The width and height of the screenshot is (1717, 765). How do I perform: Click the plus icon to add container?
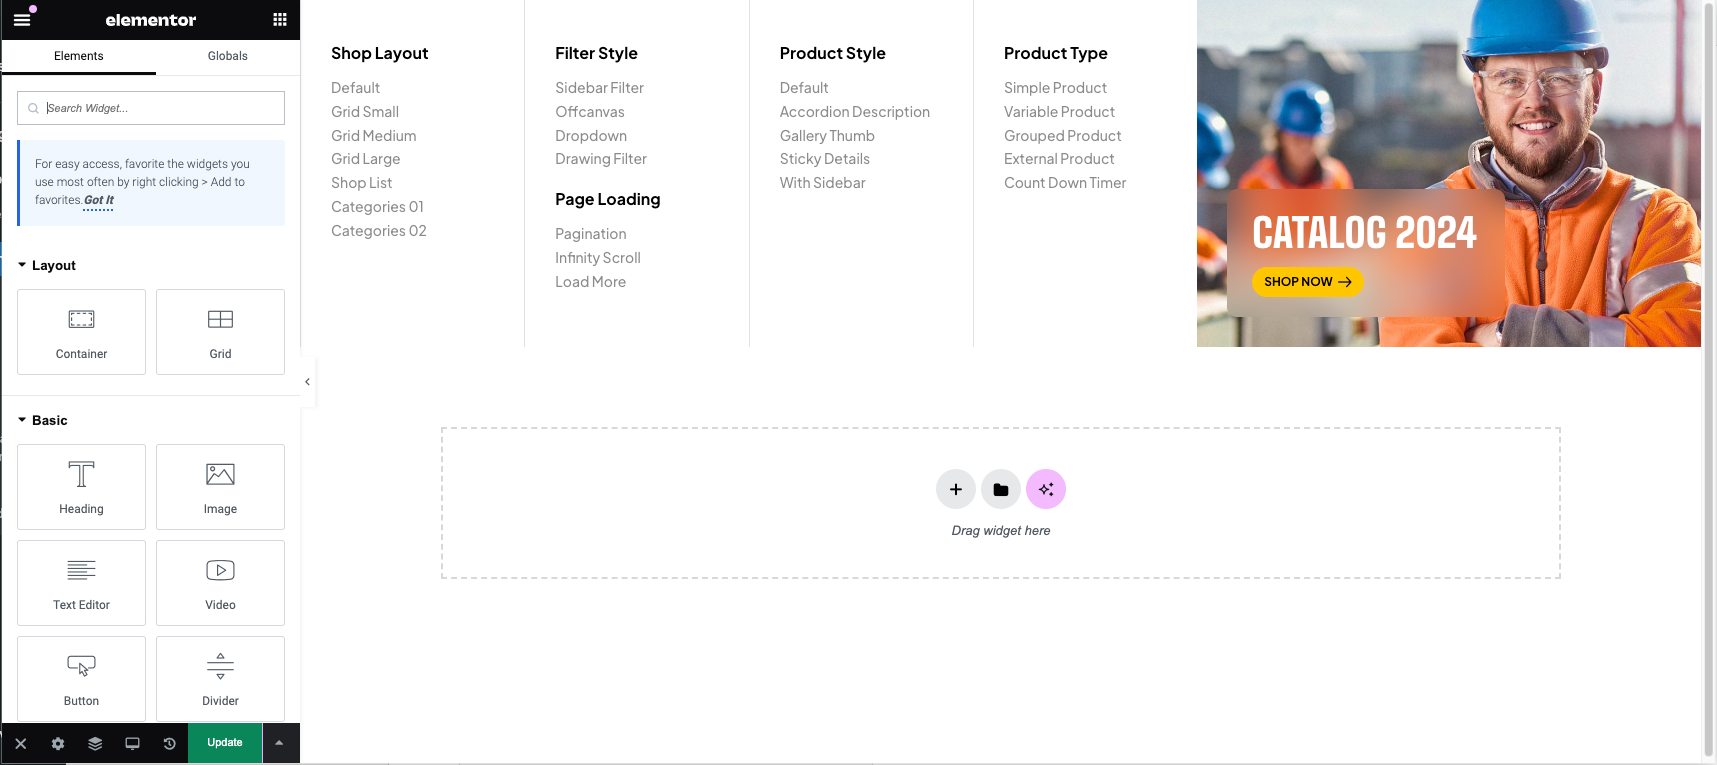pyautogui.click(x=956, y=489)
